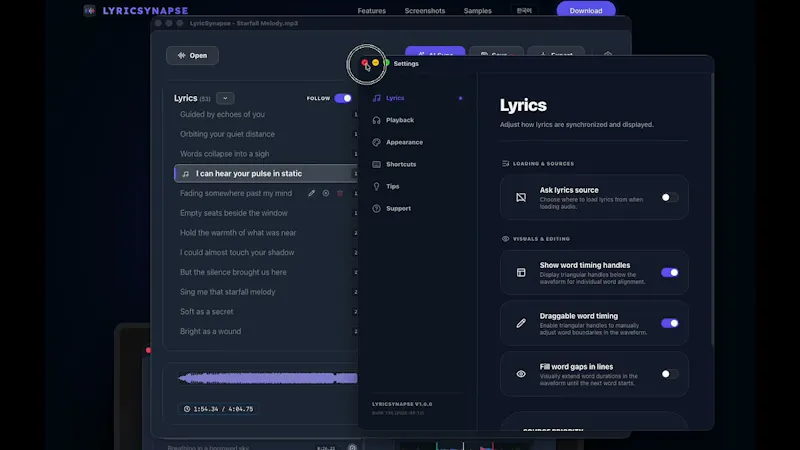Minimize Settings window with yellow button
Screen dimensions: 800x450
tap(376, 63)
